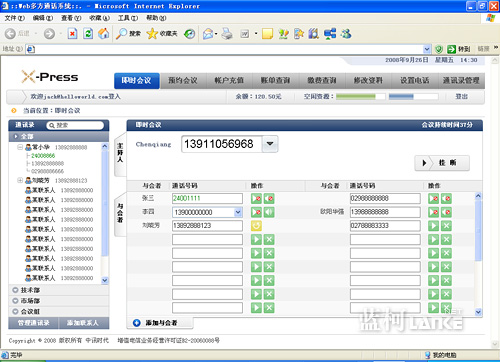Remove participant 02788883333 with X icon

point(446,226)
